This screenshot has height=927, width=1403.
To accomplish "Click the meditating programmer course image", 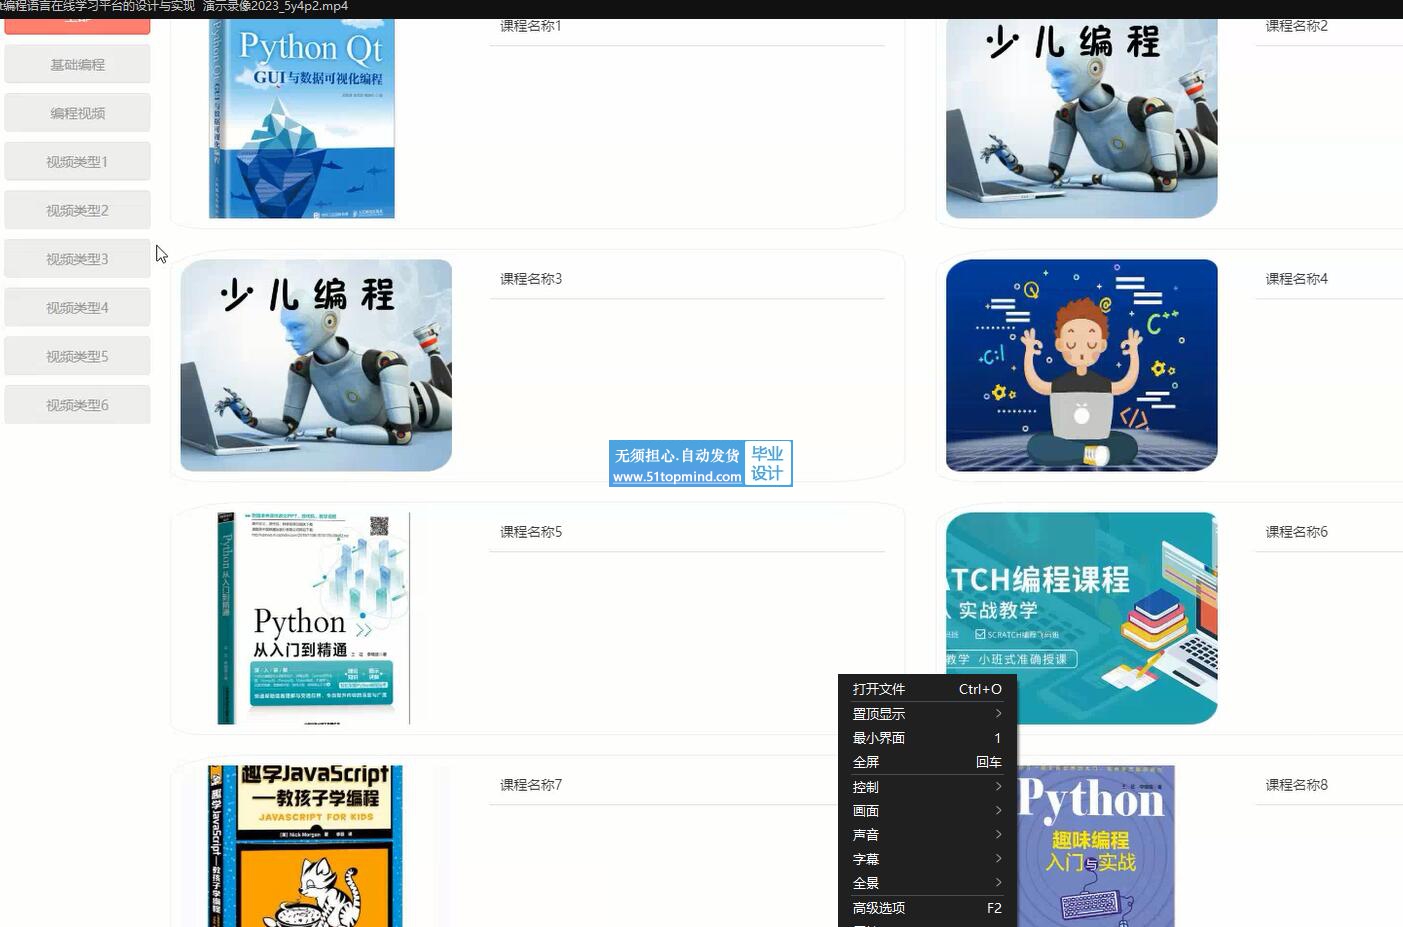I will click(x=1081, y=365).
